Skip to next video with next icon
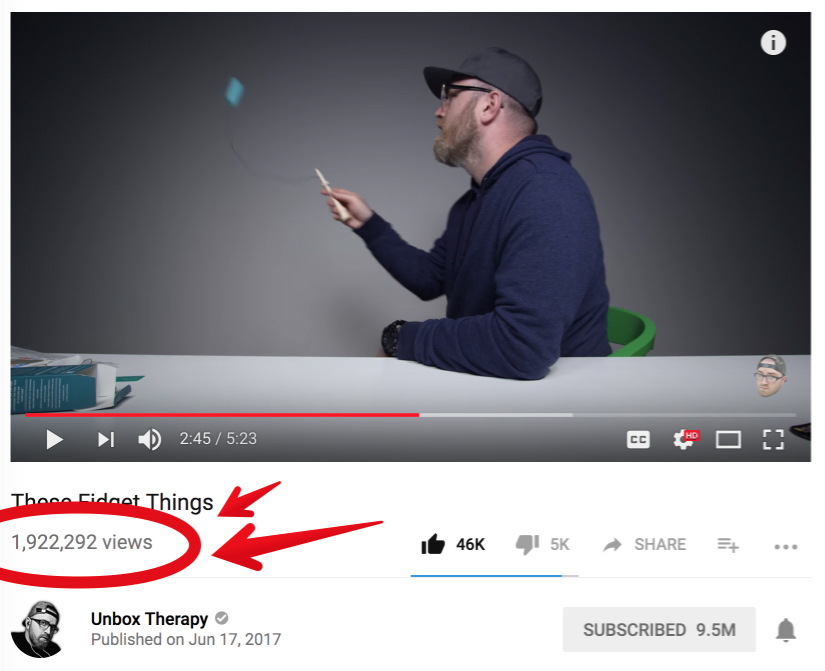Screen dimensions: 825x671 106,439
